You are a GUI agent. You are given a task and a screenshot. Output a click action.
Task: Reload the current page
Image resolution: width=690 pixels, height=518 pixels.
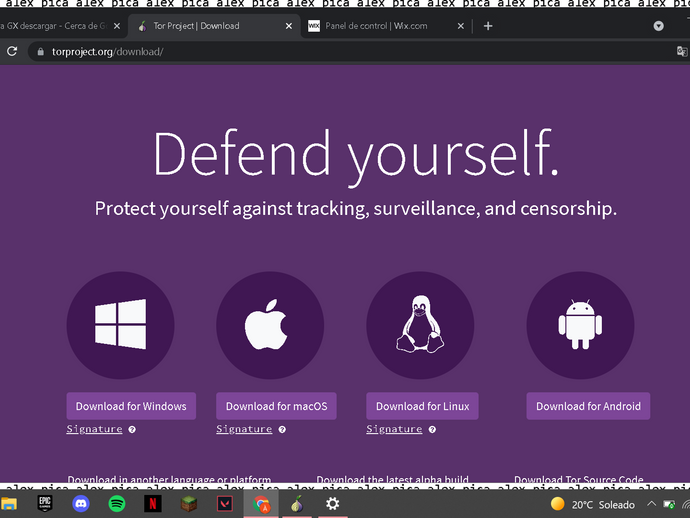pyautogui.click(x=12, y=51)
